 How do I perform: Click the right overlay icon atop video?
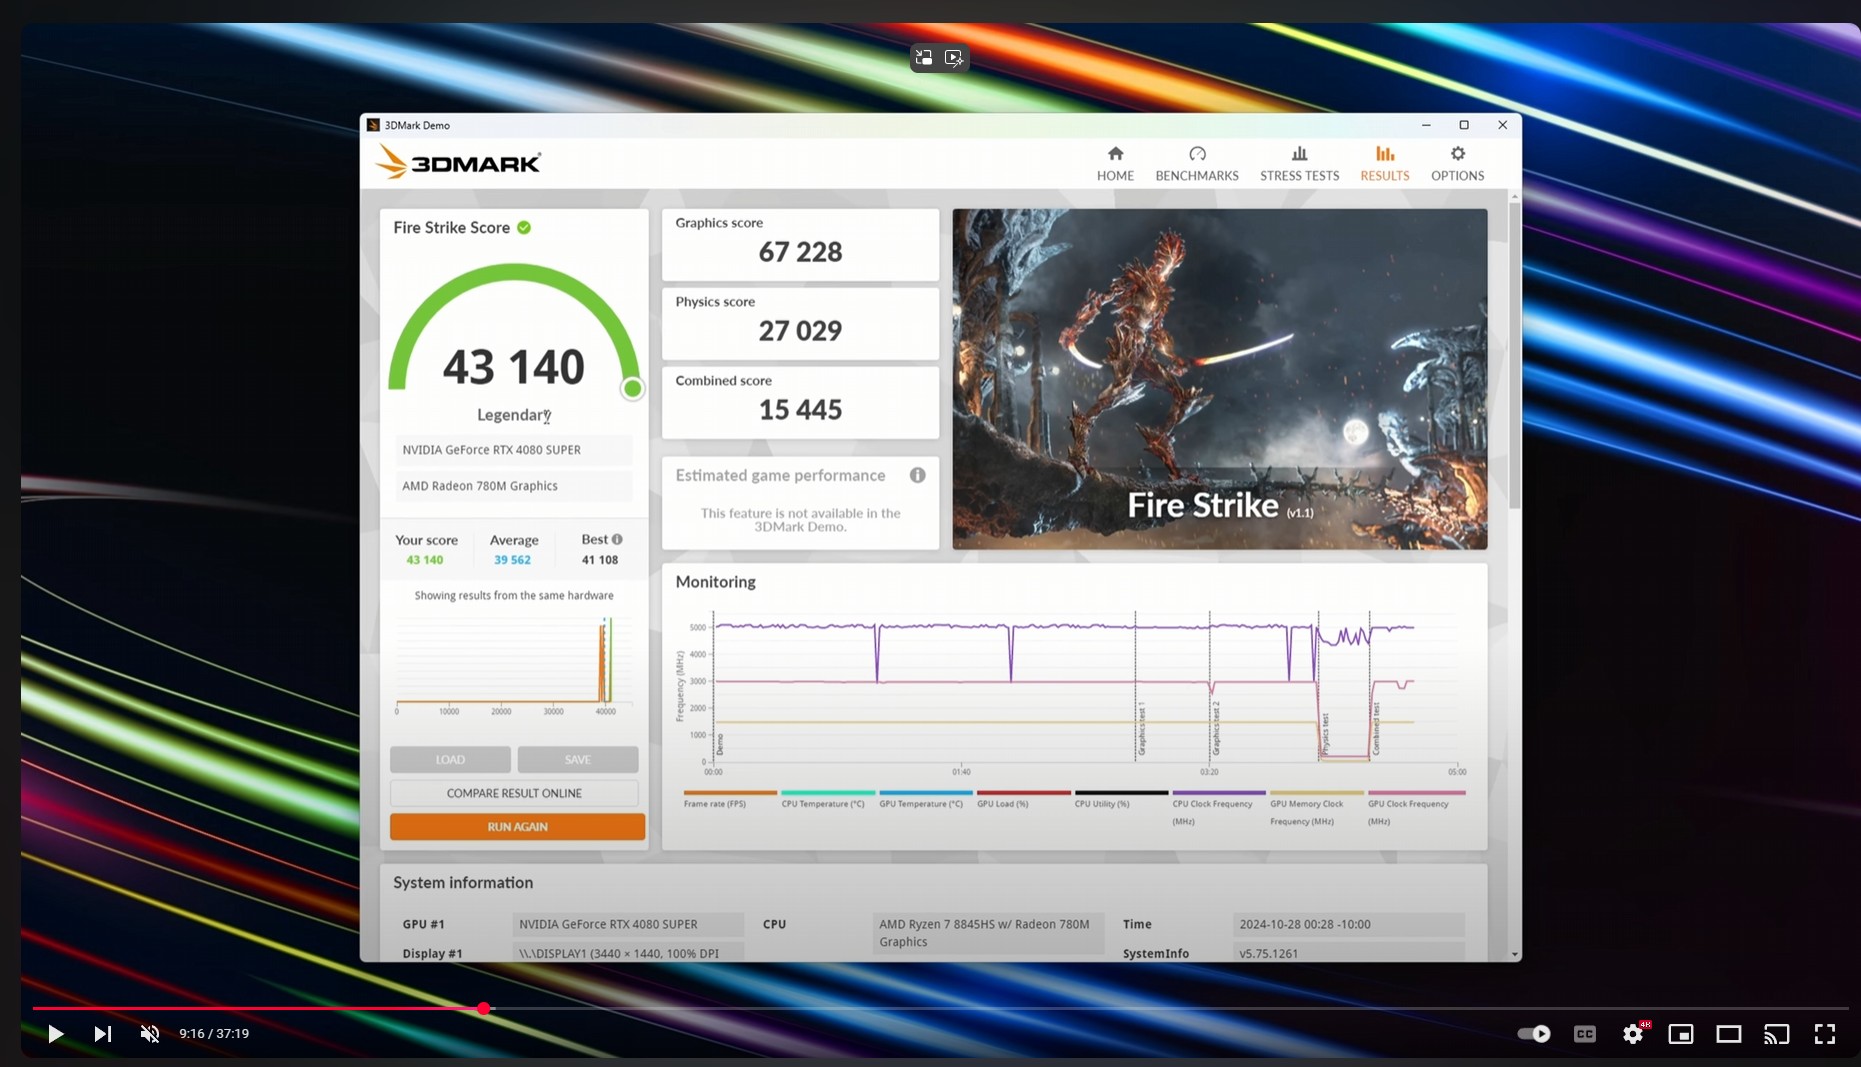pyautogui.click(x=954, y=58)
